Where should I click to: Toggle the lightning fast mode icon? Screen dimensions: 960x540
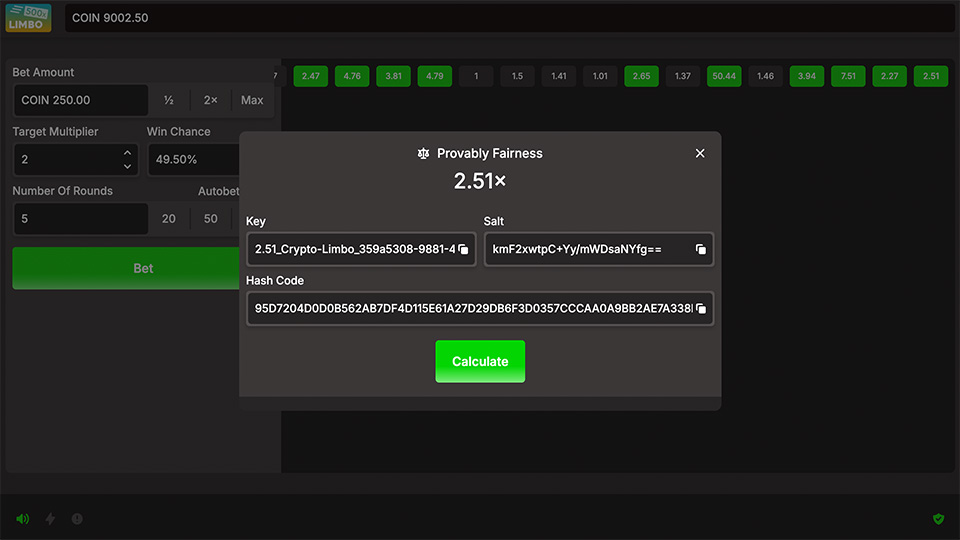50,519
